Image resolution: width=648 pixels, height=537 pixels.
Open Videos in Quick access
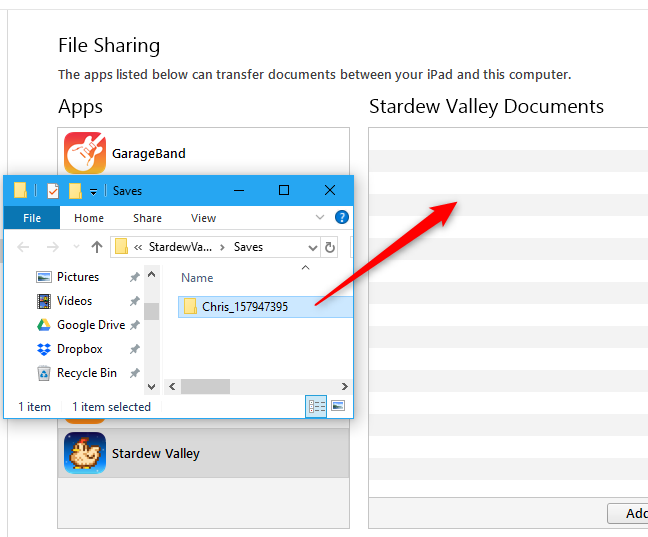(74, 301)
